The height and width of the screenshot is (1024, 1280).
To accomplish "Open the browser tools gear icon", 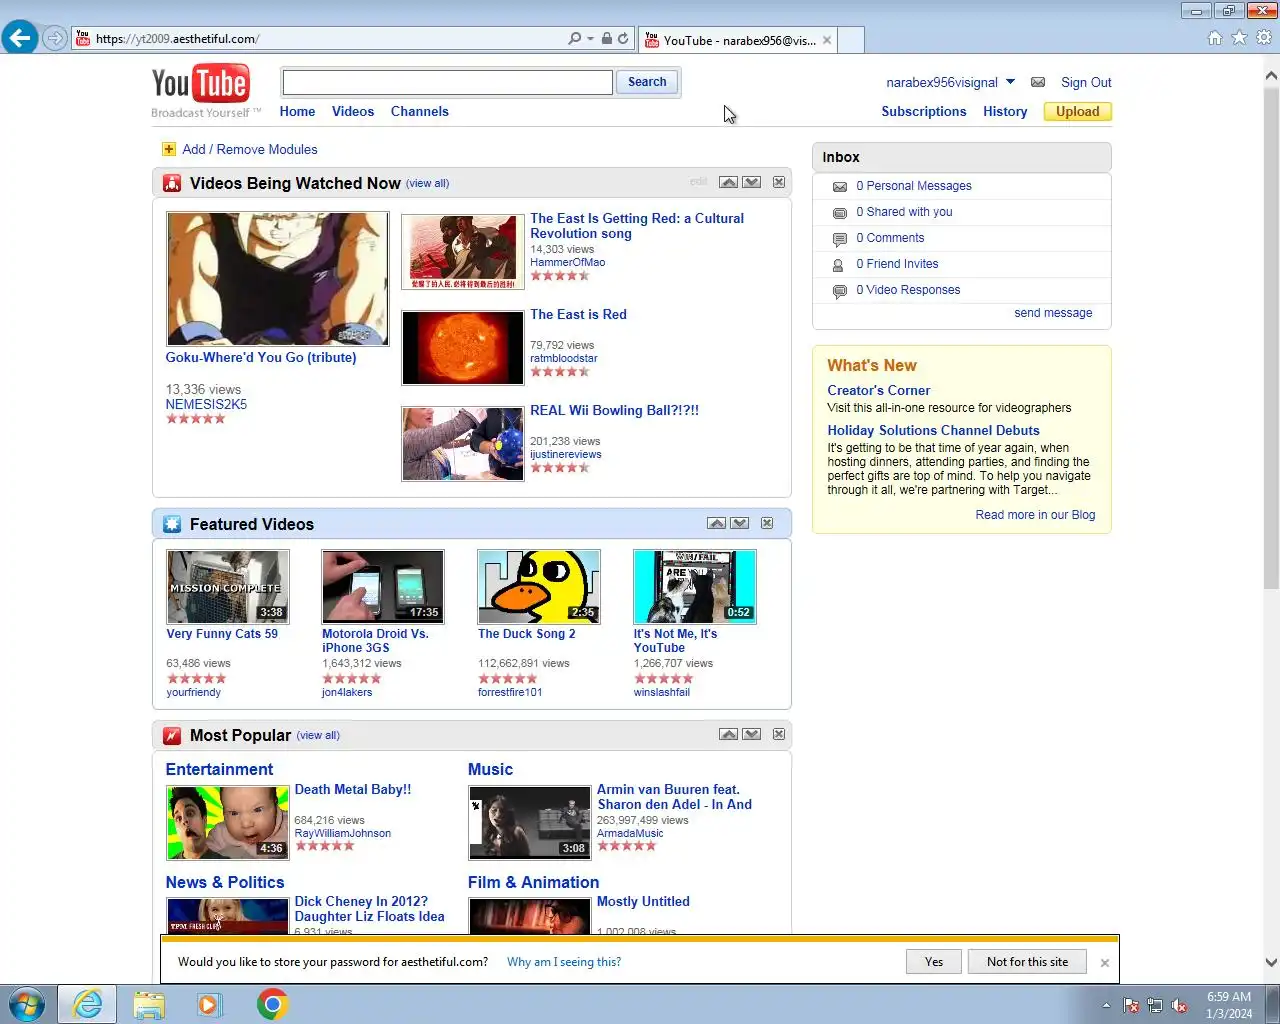I will [x=1264, y=38].
